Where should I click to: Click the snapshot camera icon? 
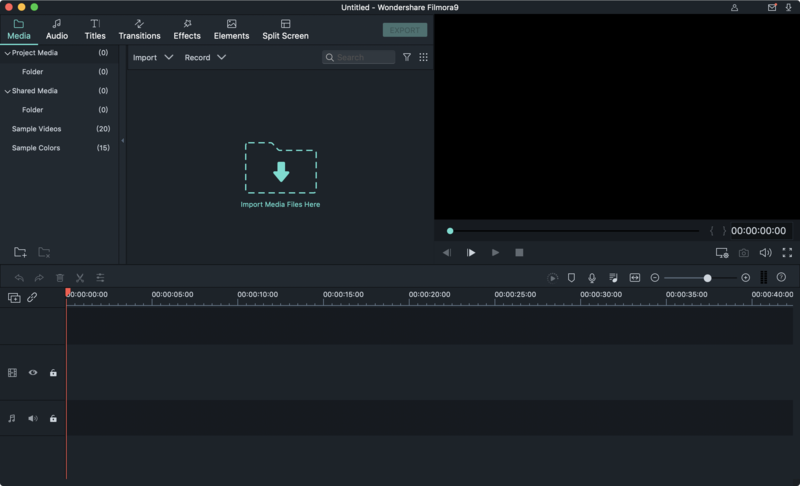tap(743, 253)
